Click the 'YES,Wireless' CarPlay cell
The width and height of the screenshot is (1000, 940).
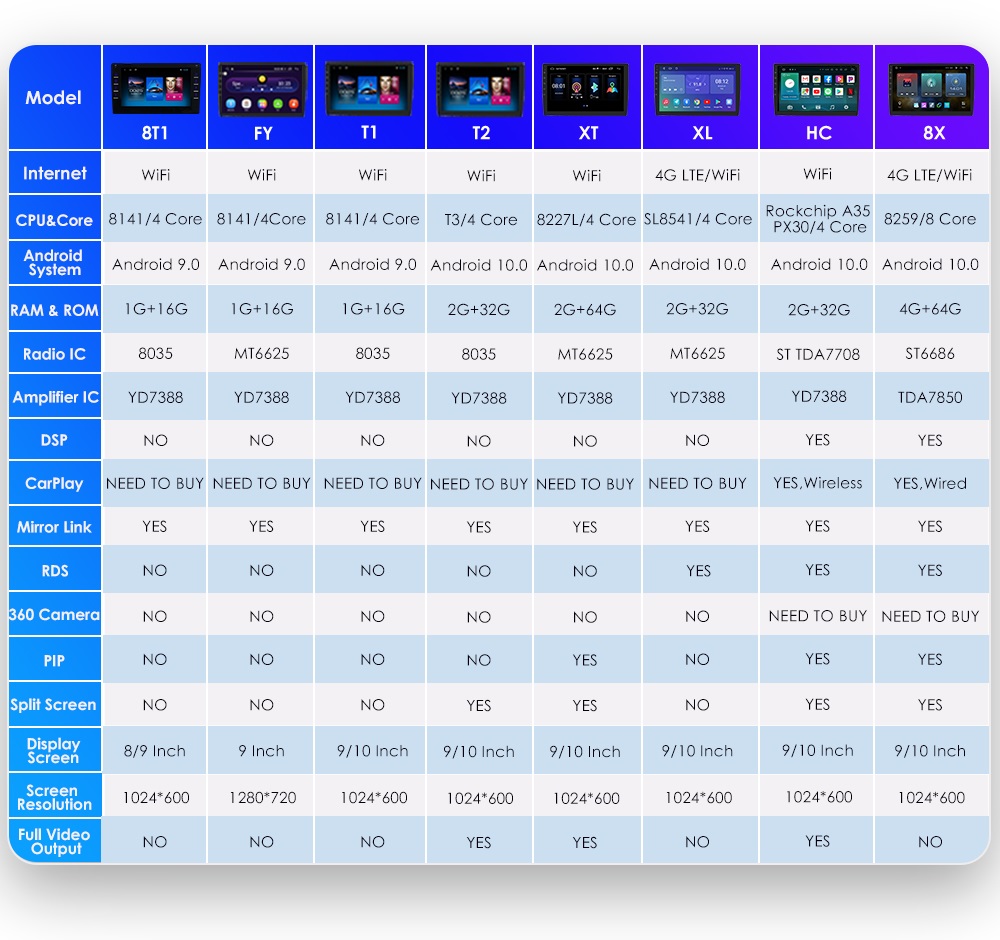coord(817,483)
